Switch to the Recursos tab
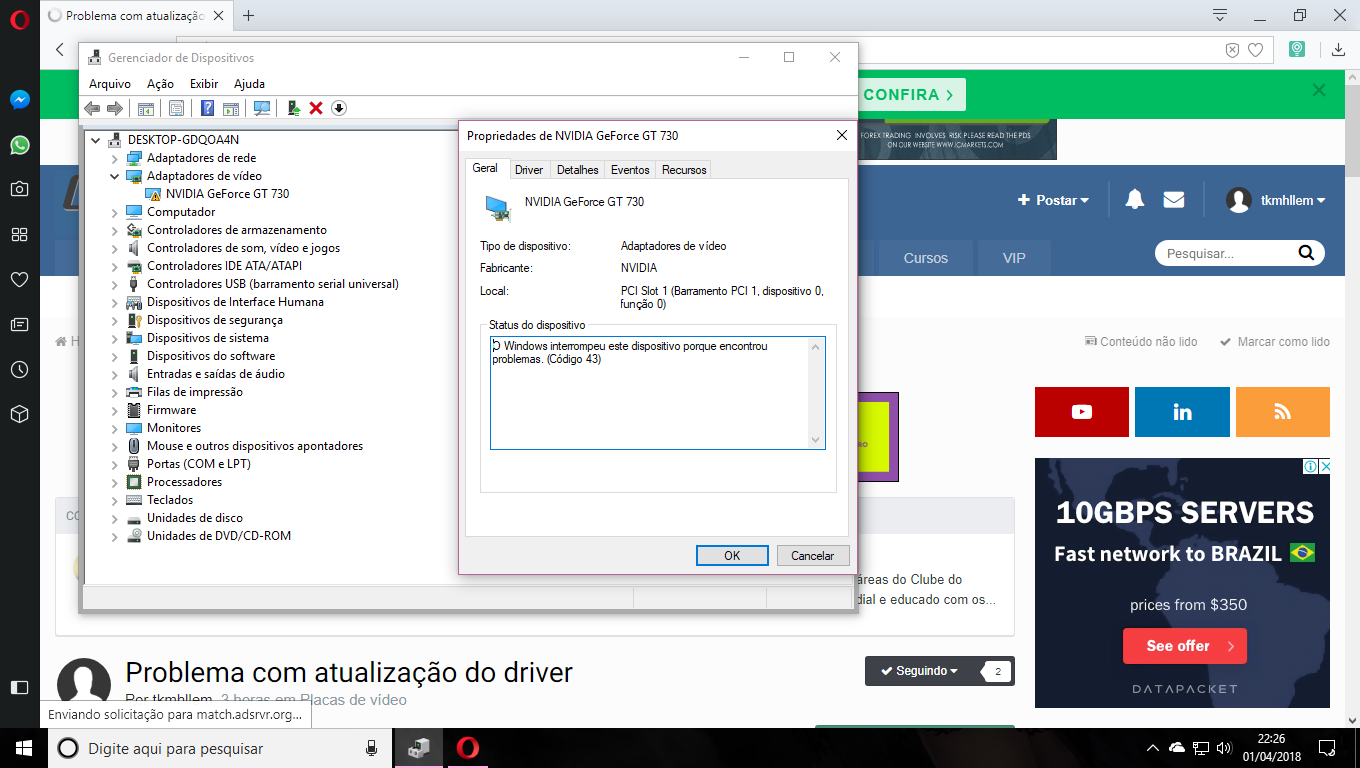This screenshot has height=768, width=1360. [684, 170]
